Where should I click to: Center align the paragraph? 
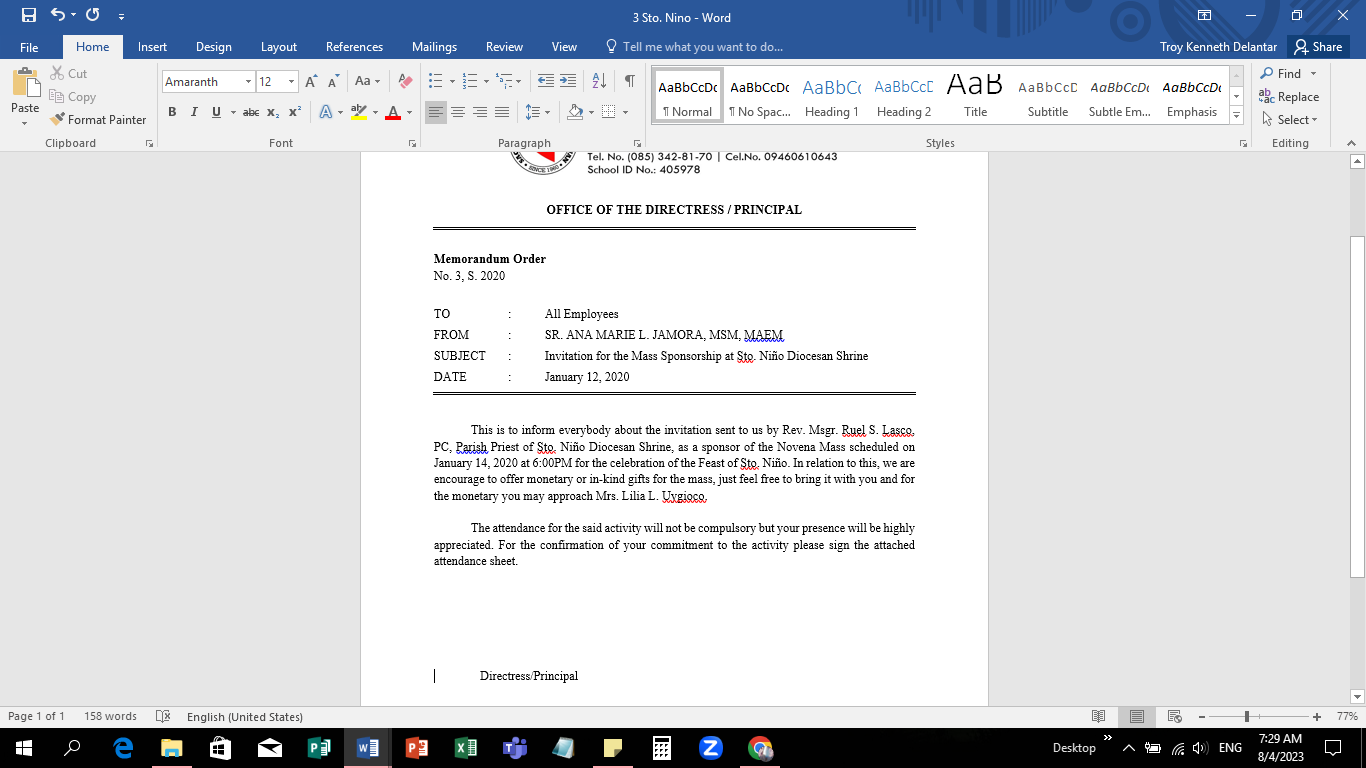pyautogui.click(x=458, y=112)
